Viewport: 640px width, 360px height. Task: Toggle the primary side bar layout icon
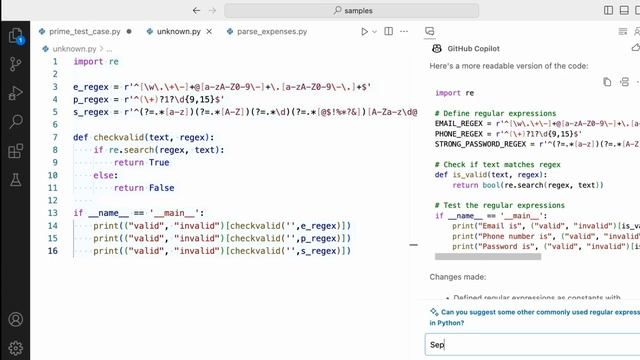(x=608, y=10)
